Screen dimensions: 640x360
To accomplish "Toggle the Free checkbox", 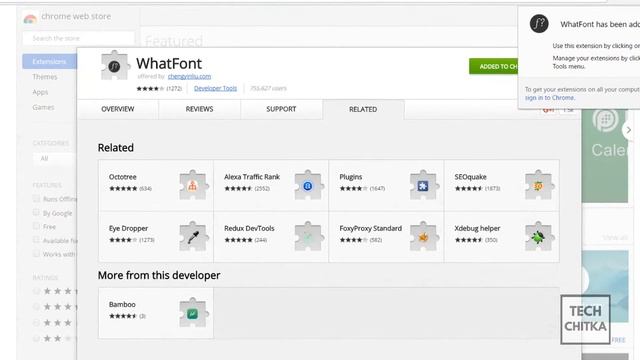I will click(36, 226).
